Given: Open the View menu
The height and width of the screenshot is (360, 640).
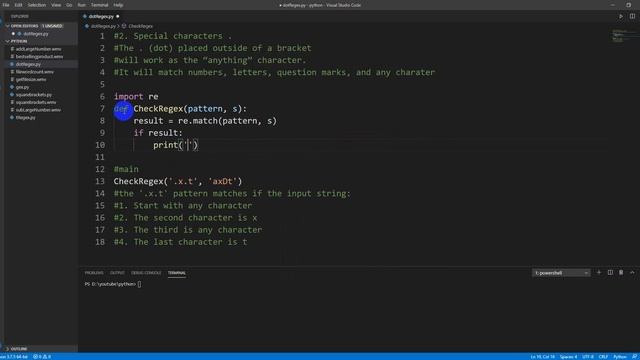Looking at the screenshot, I should (56, 5).
